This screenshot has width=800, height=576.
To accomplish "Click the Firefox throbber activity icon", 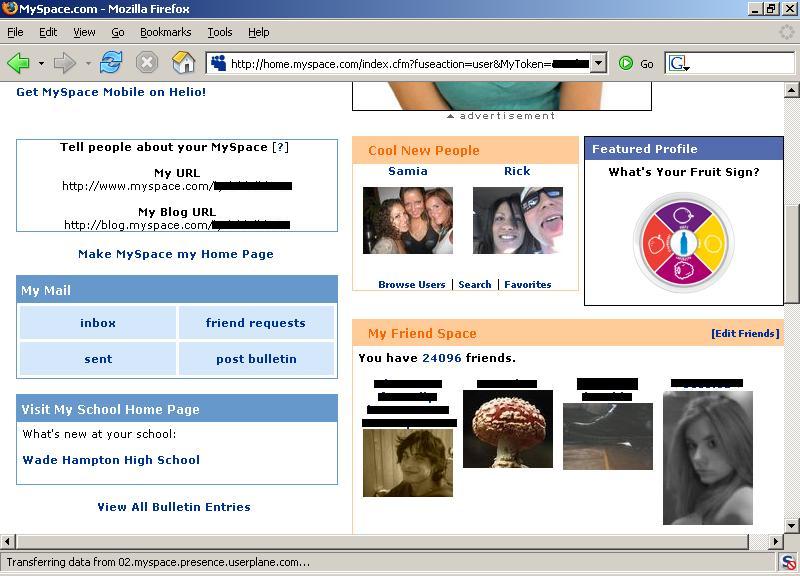I will click(x=787, y=32).
